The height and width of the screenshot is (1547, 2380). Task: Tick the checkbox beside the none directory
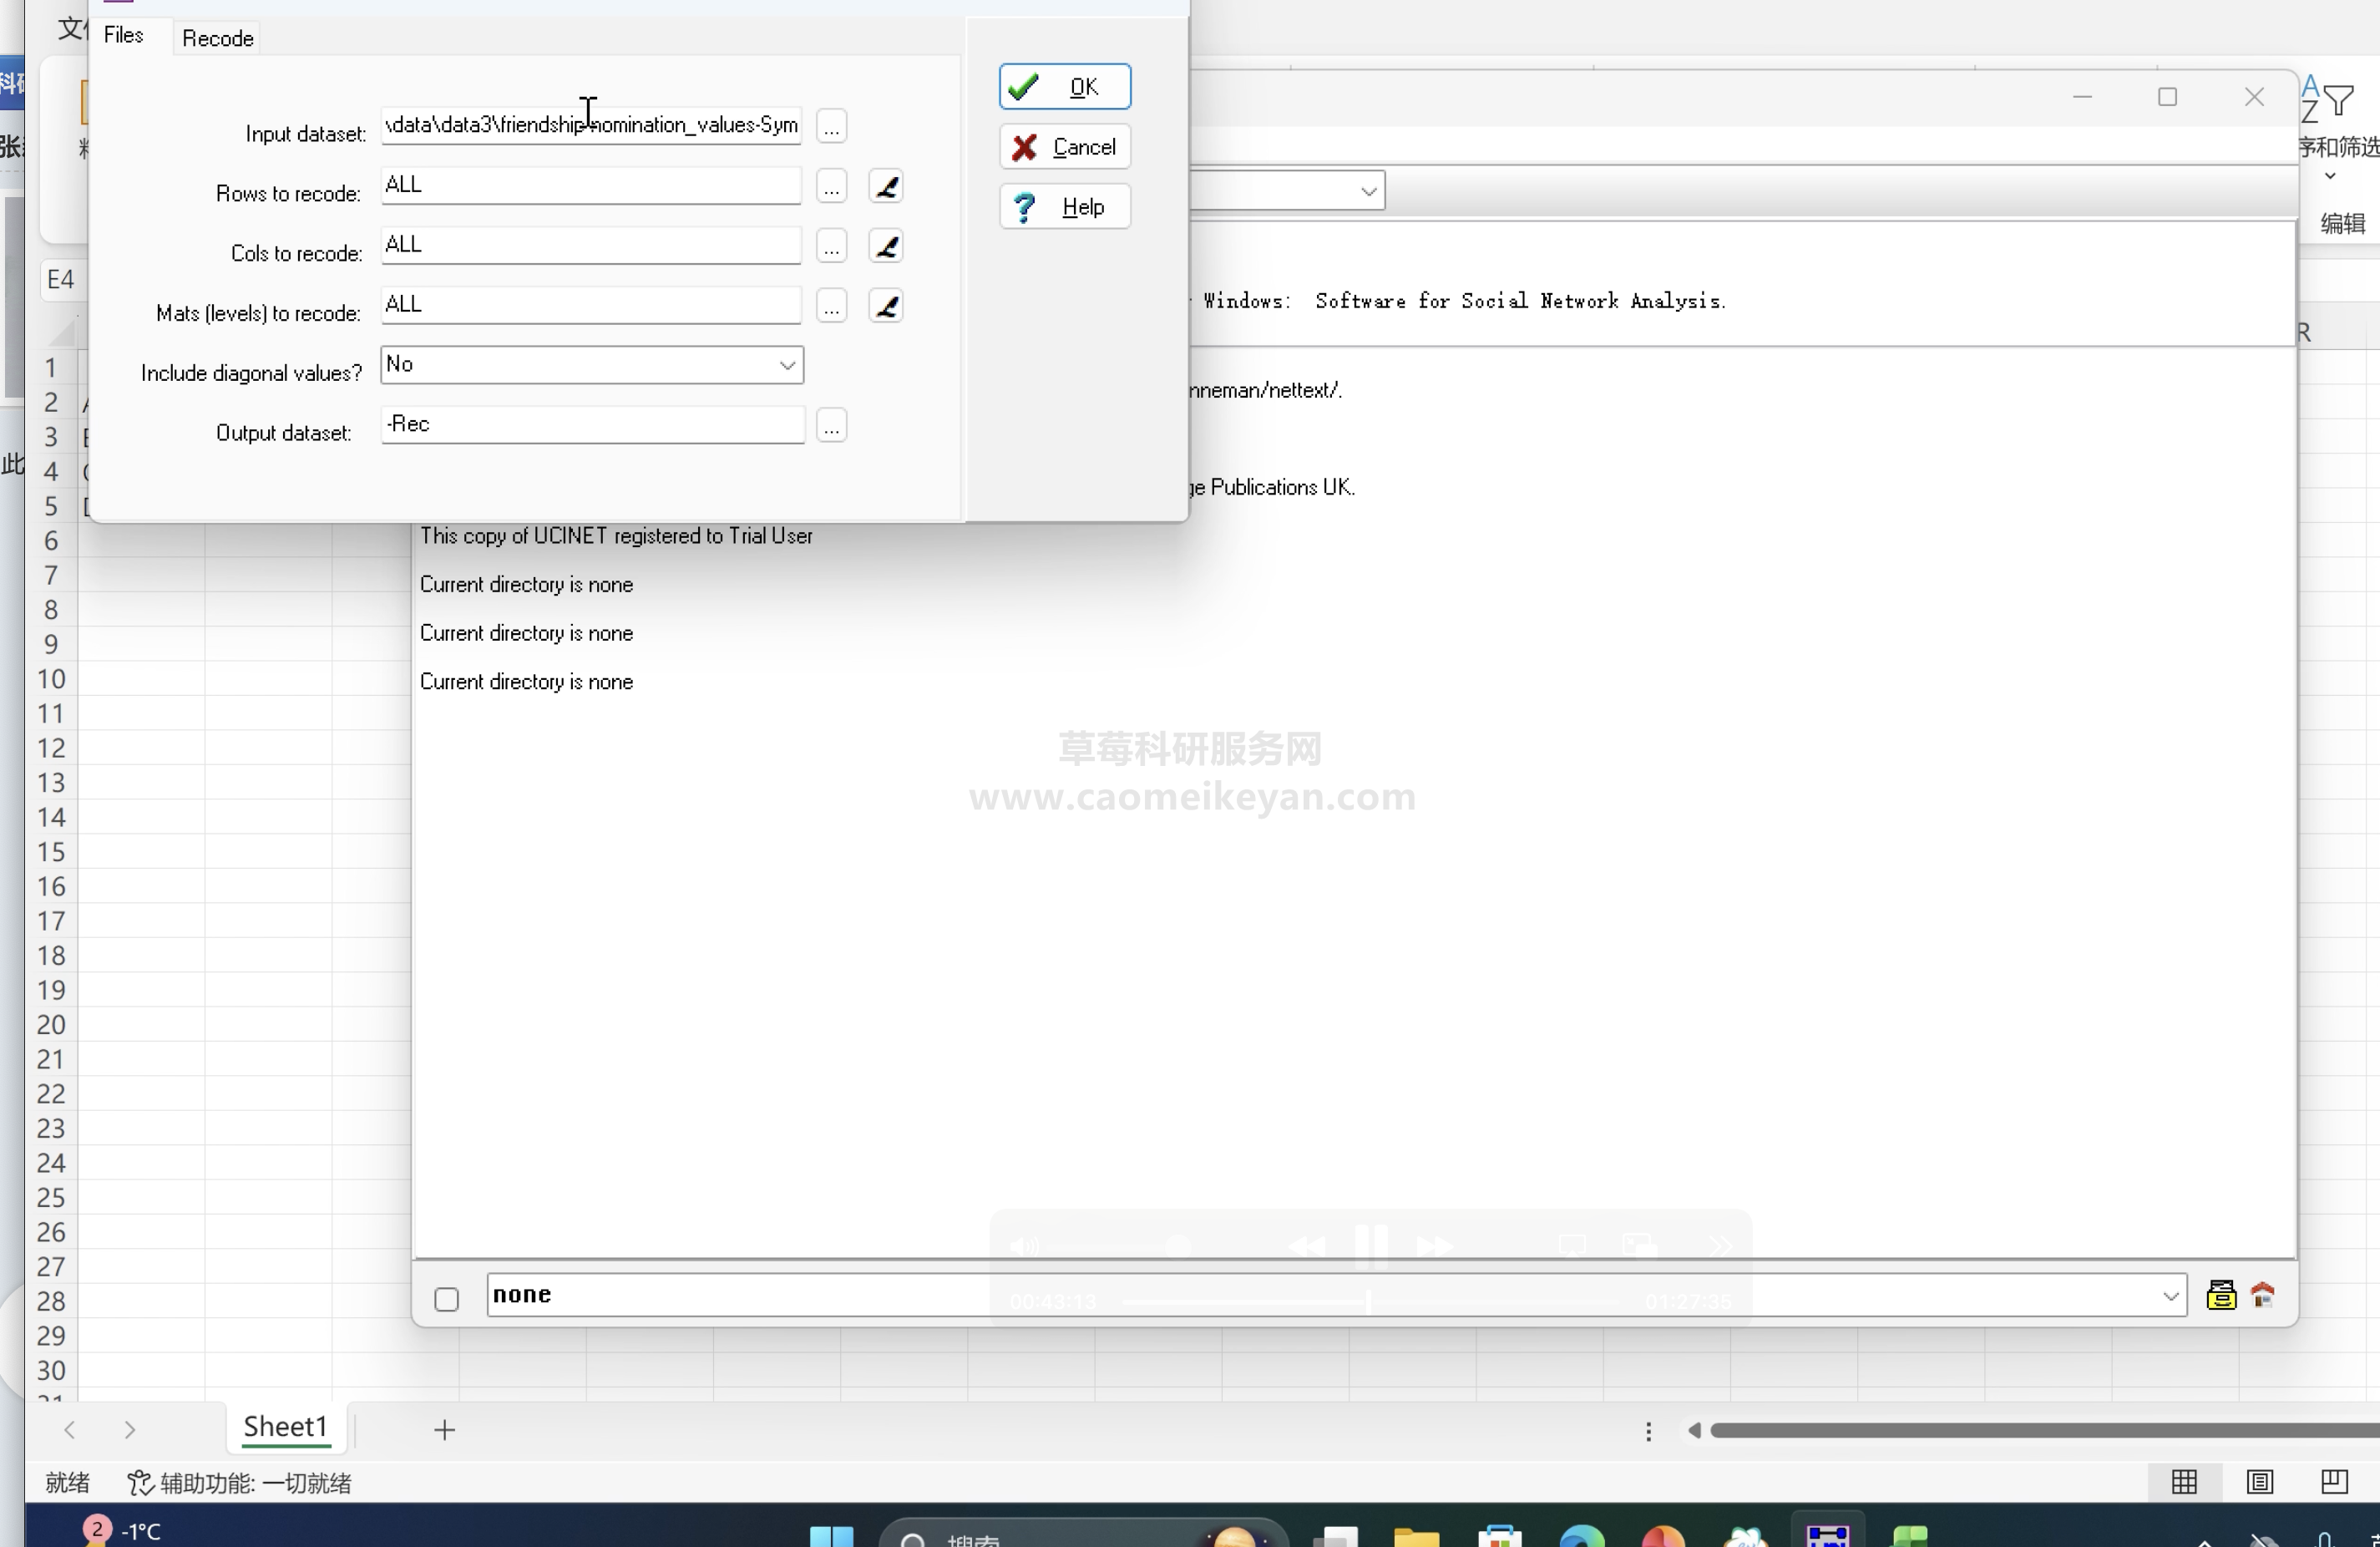(447, 1299)
